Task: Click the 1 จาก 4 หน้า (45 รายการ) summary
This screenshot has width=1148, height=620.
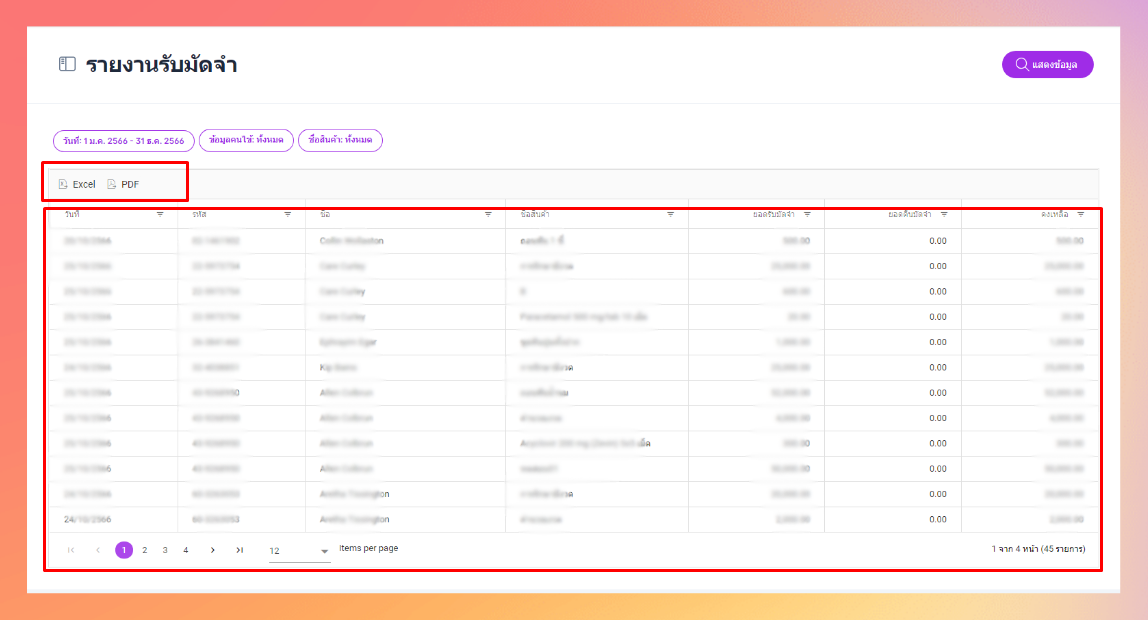Action: 1038,549
